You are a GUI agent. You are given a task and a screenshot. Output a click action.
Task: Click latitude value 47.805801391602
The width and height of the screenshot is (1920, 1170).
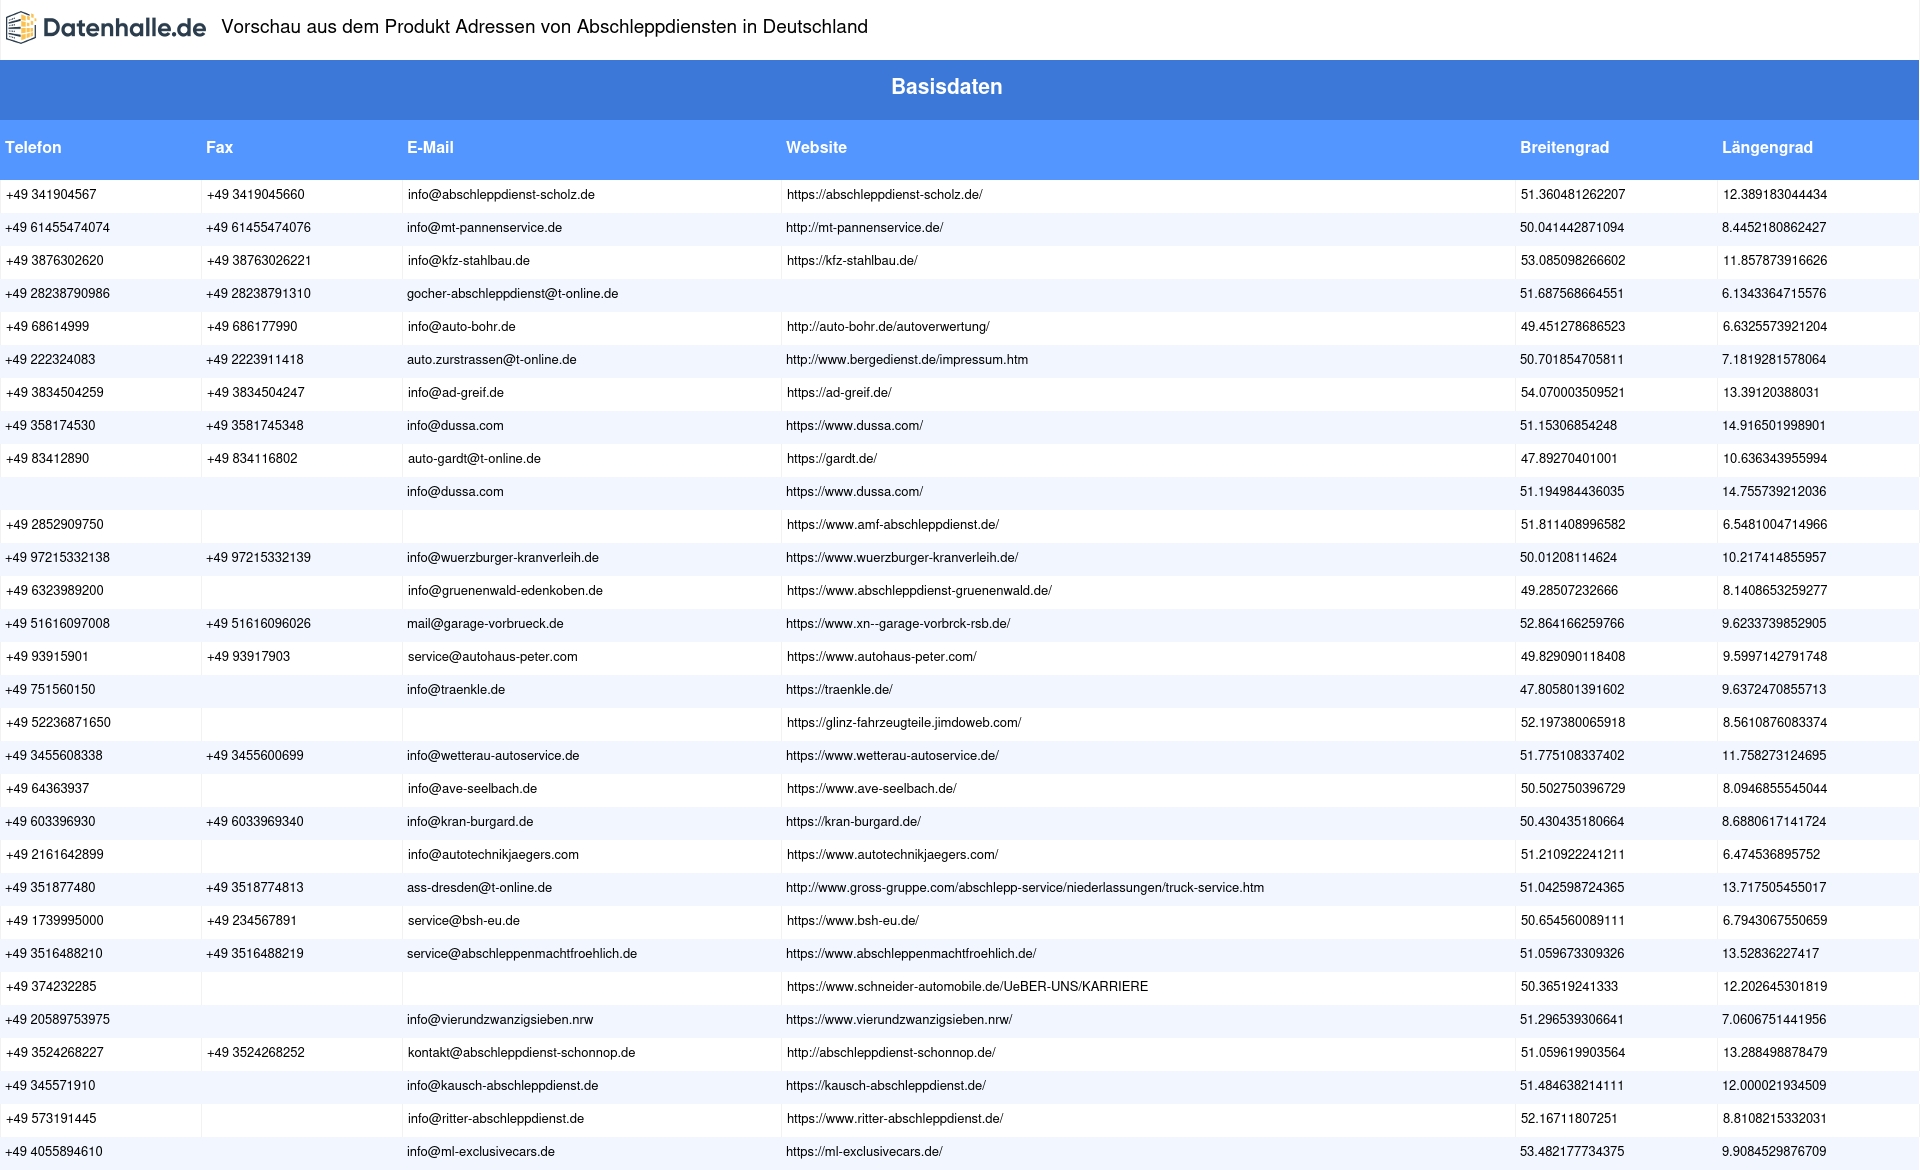point(1572,690)
